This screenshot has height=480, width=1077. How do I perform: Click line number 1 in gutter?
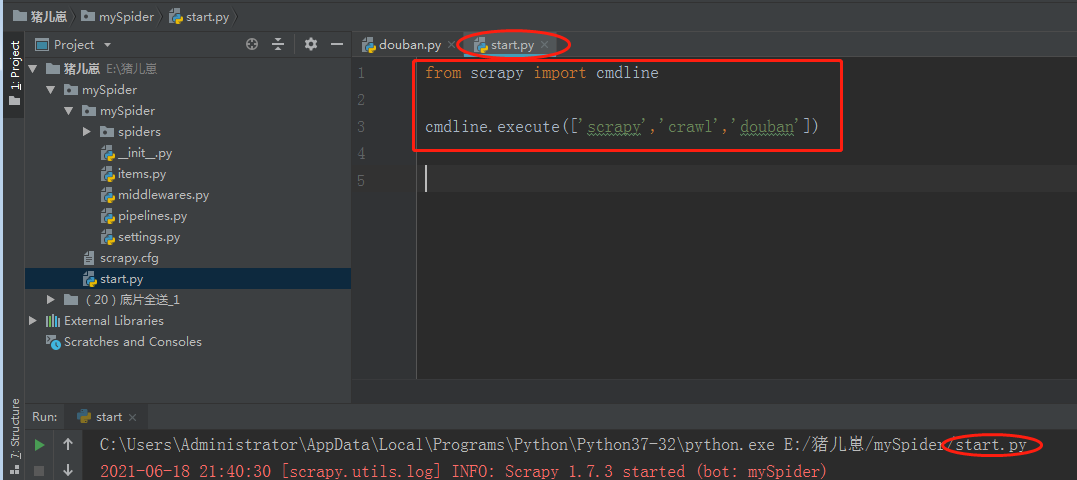[361, 73]
